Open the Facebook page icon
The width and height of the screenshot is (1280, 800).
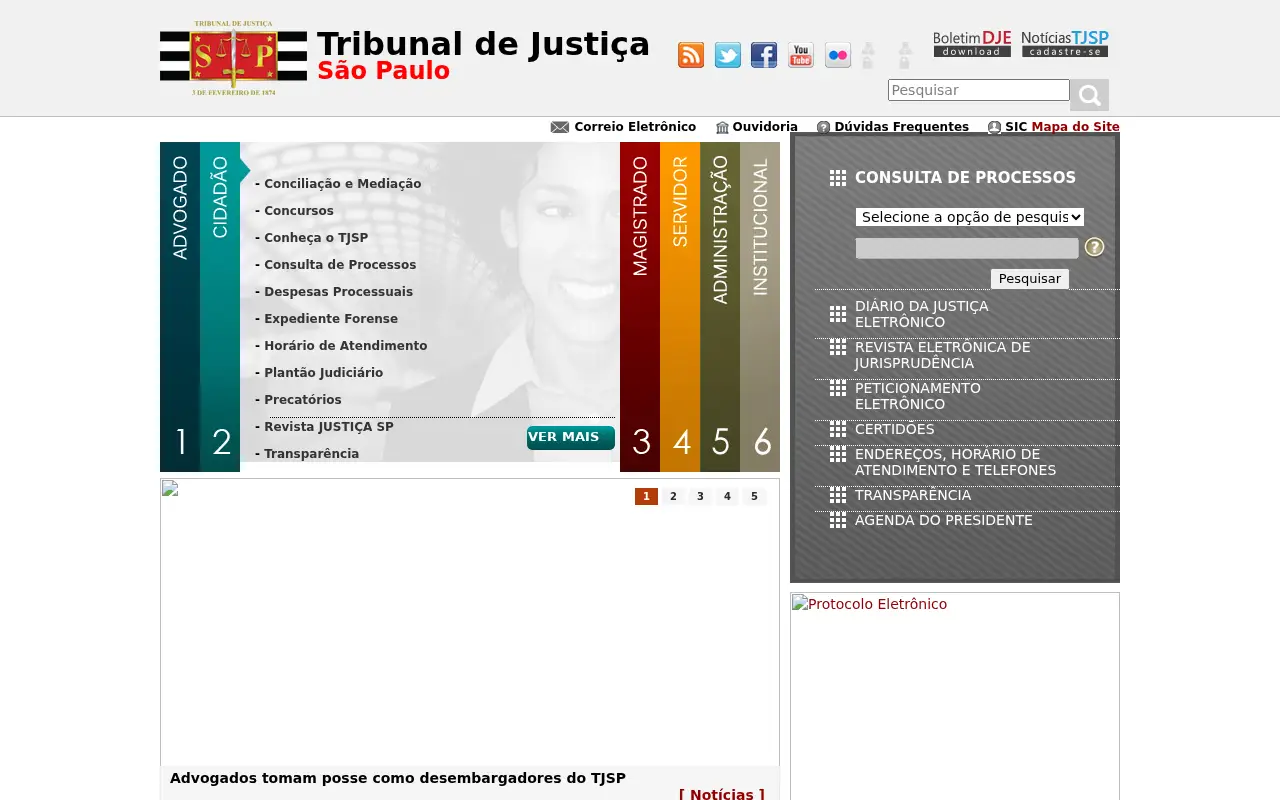click(764, 55)
